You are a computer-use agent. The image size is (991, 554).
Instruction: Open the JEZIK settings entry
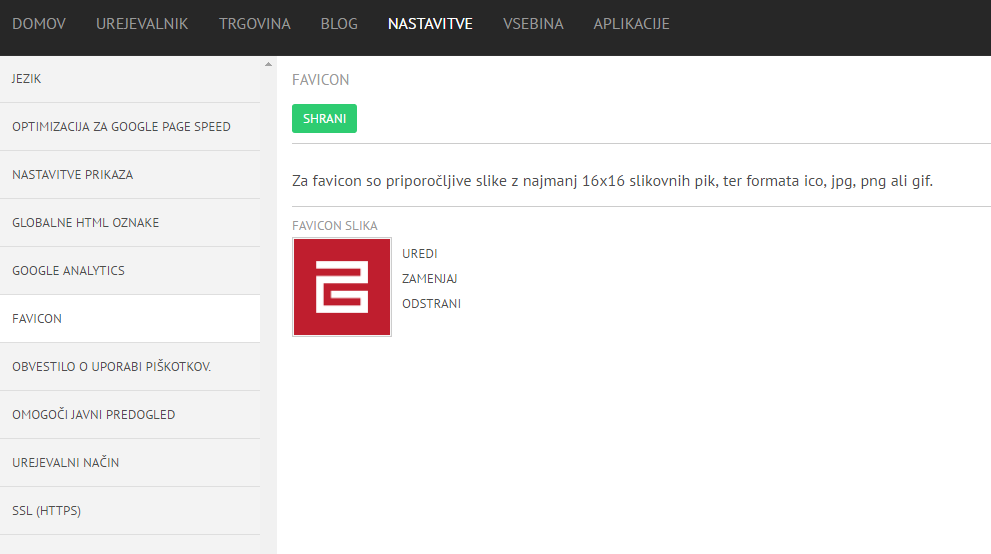[130, 79]
